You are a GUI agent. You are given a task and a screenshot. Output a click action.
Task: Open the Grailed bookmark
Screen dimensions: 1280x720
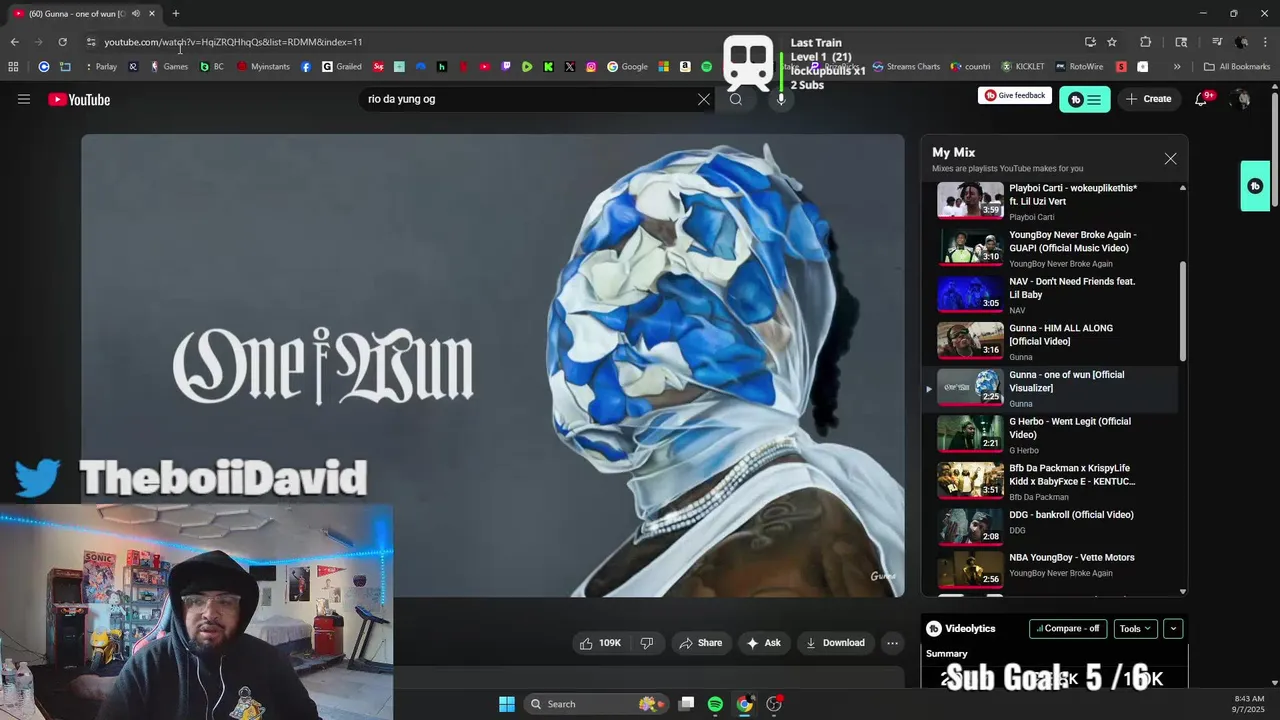pyautogui.click(x=342, y=67)
